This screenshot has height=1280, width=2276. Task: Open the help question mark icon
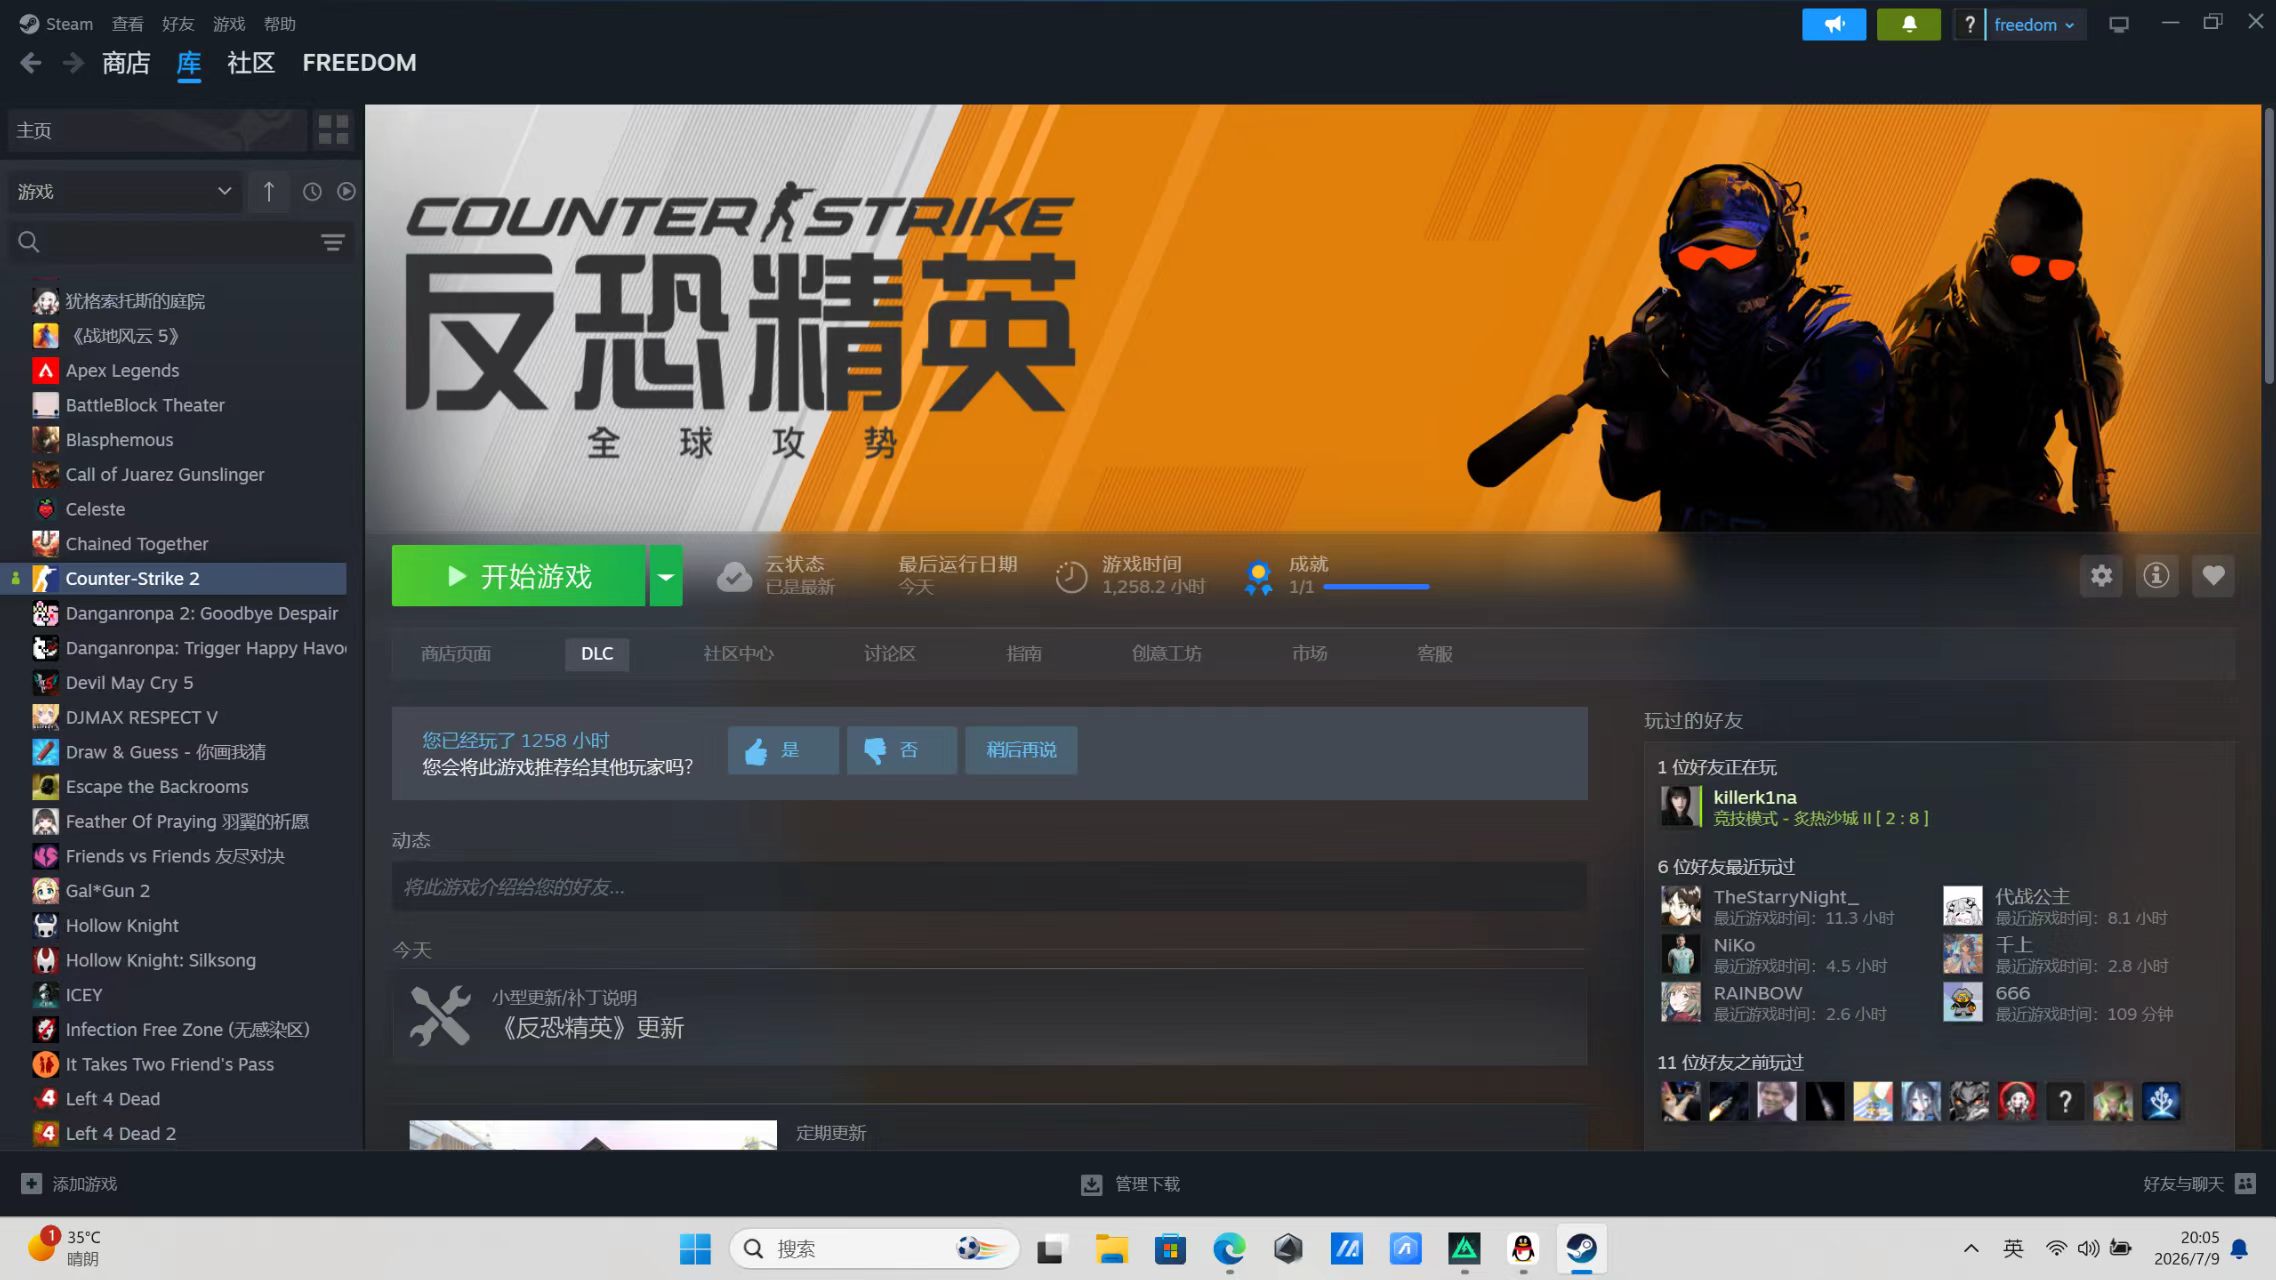click(x=1969, y=24)
